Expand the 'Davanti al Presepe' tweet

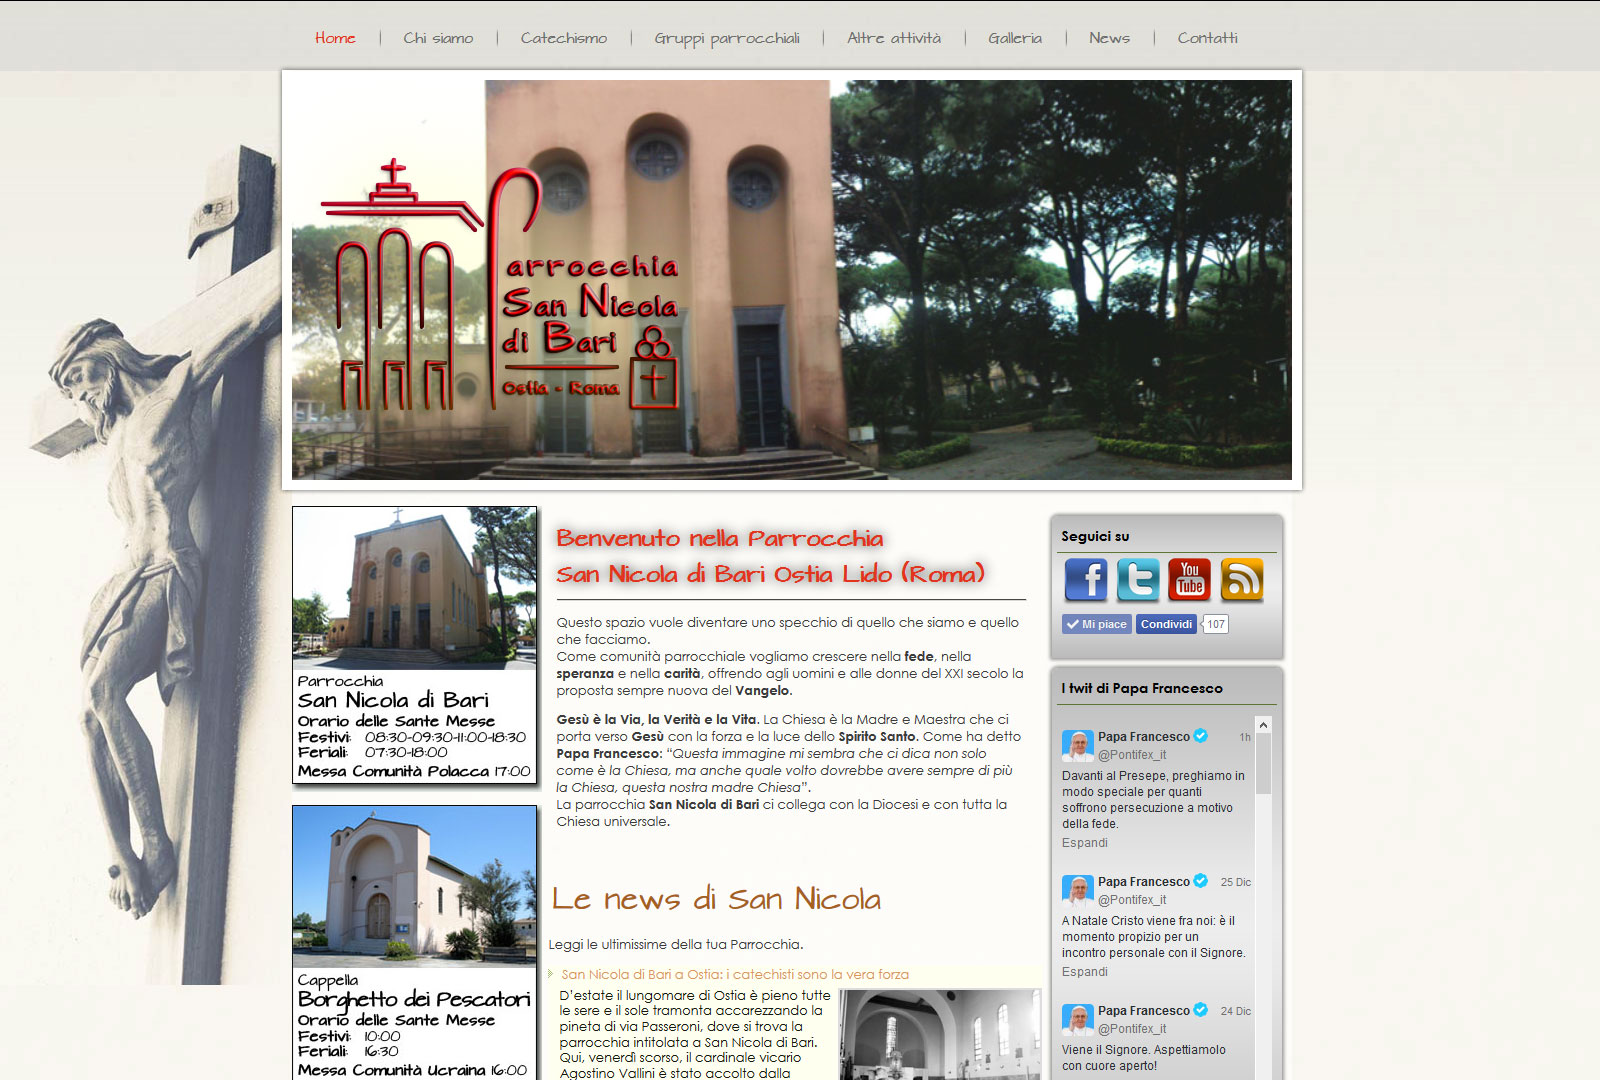pyautogui.click(x=1085, y=843)
